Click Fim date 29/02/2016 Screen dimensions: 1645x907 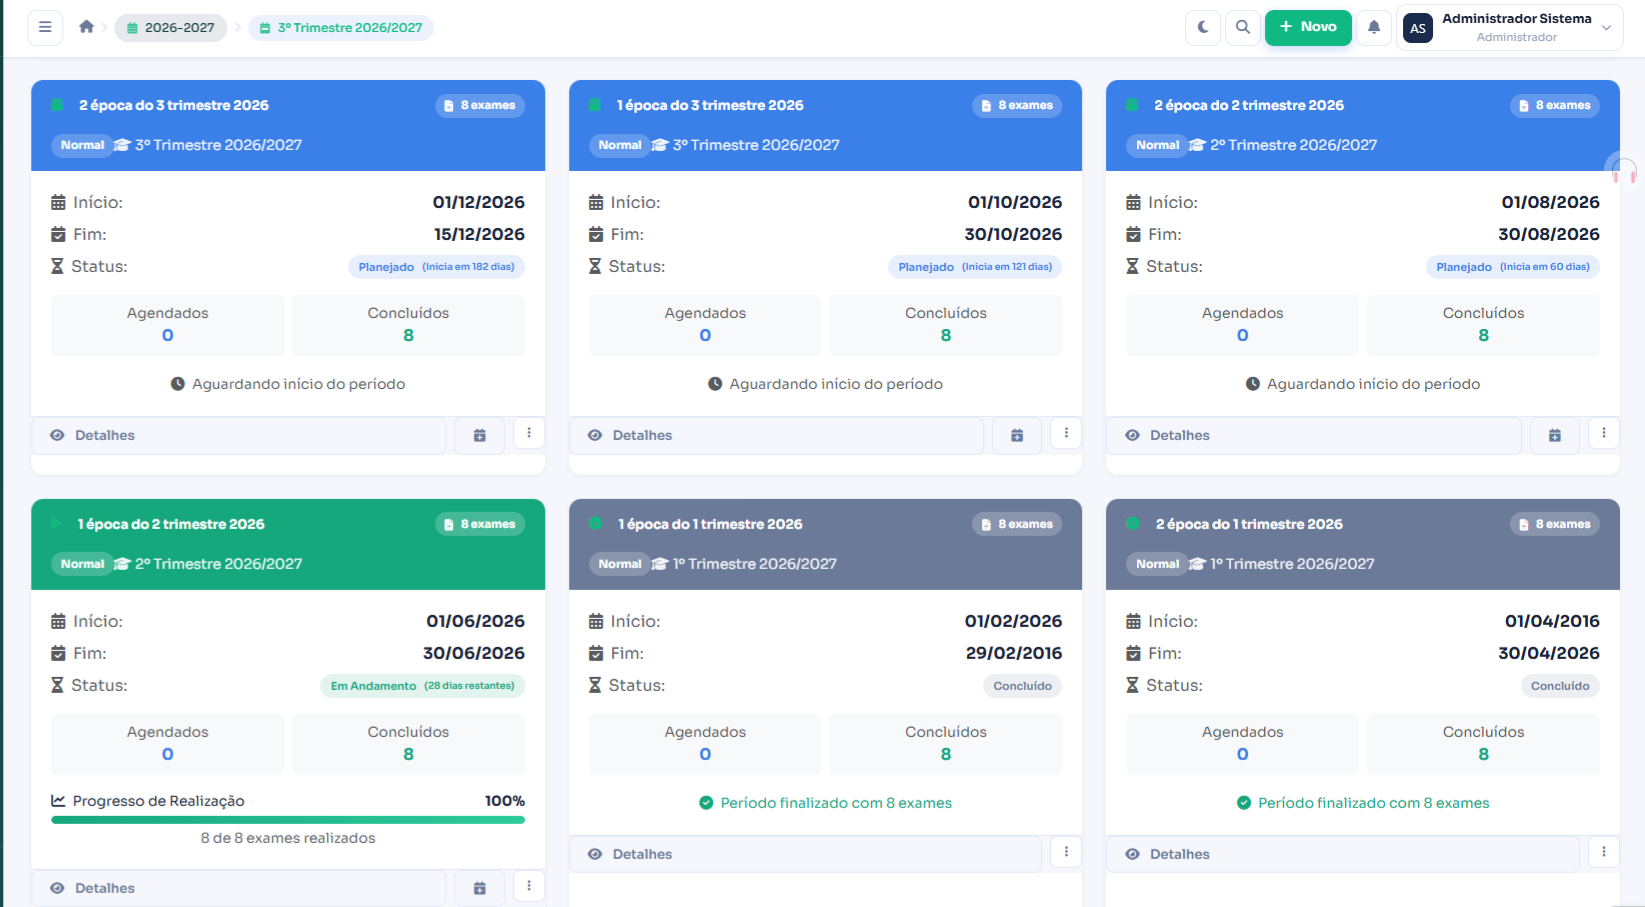click(x=1014, y=653)
